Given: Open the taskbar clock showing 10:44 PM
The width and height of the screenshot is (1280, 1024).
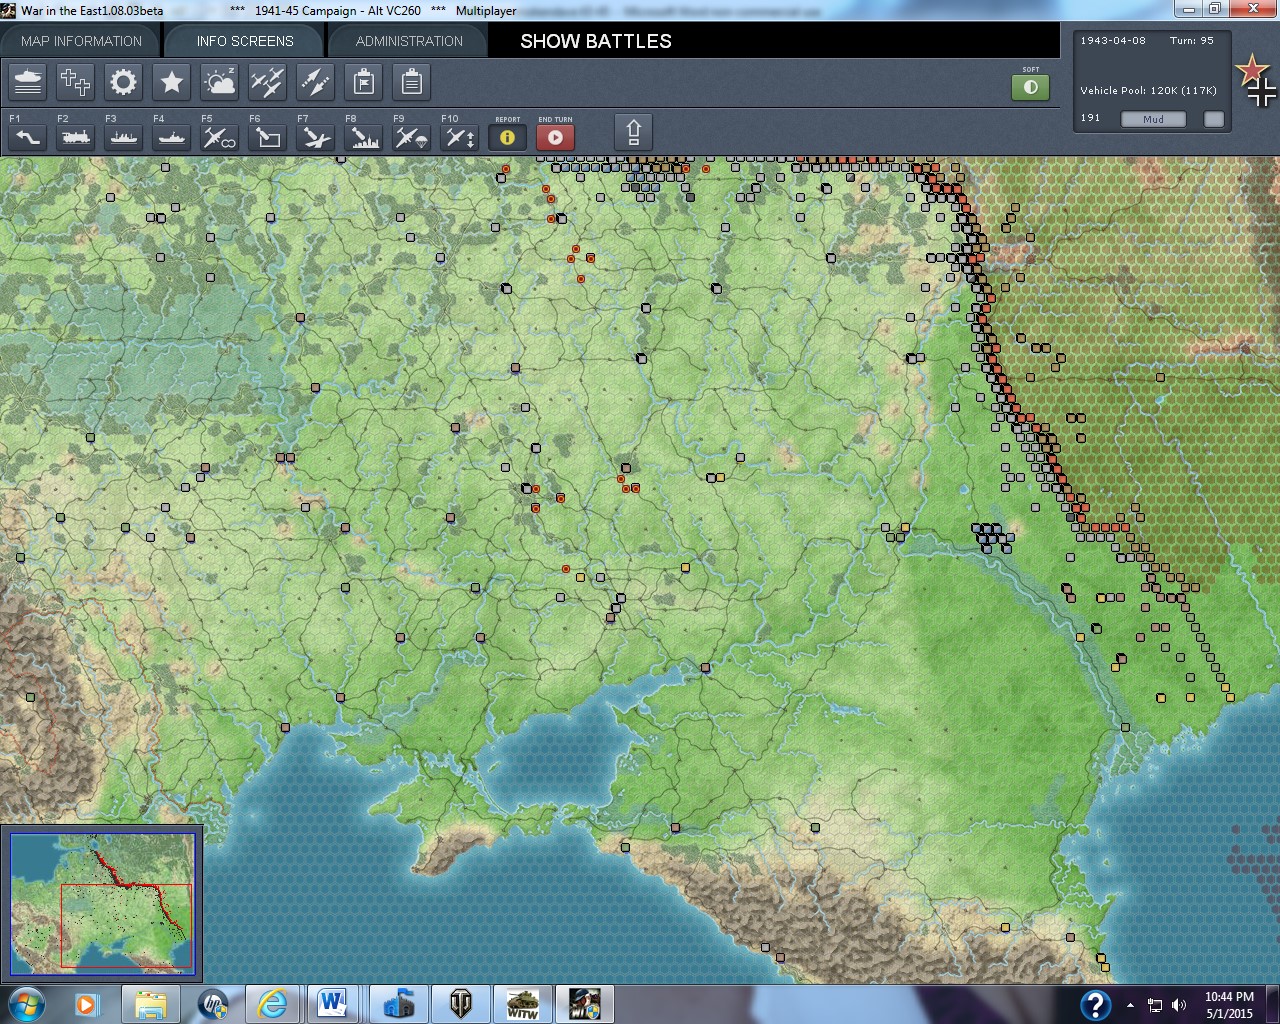Looking at the screenshot, I should [1229, 1005].
